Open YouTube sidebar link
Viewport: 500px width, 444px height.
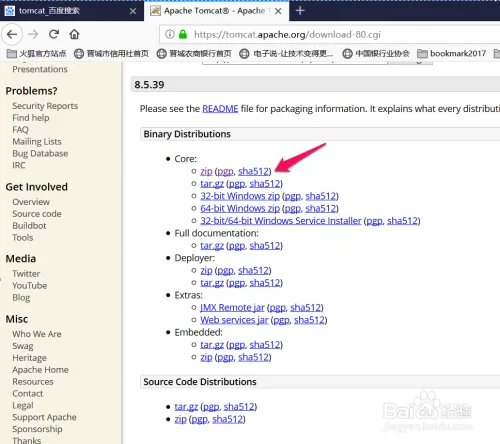coord(30,286)
